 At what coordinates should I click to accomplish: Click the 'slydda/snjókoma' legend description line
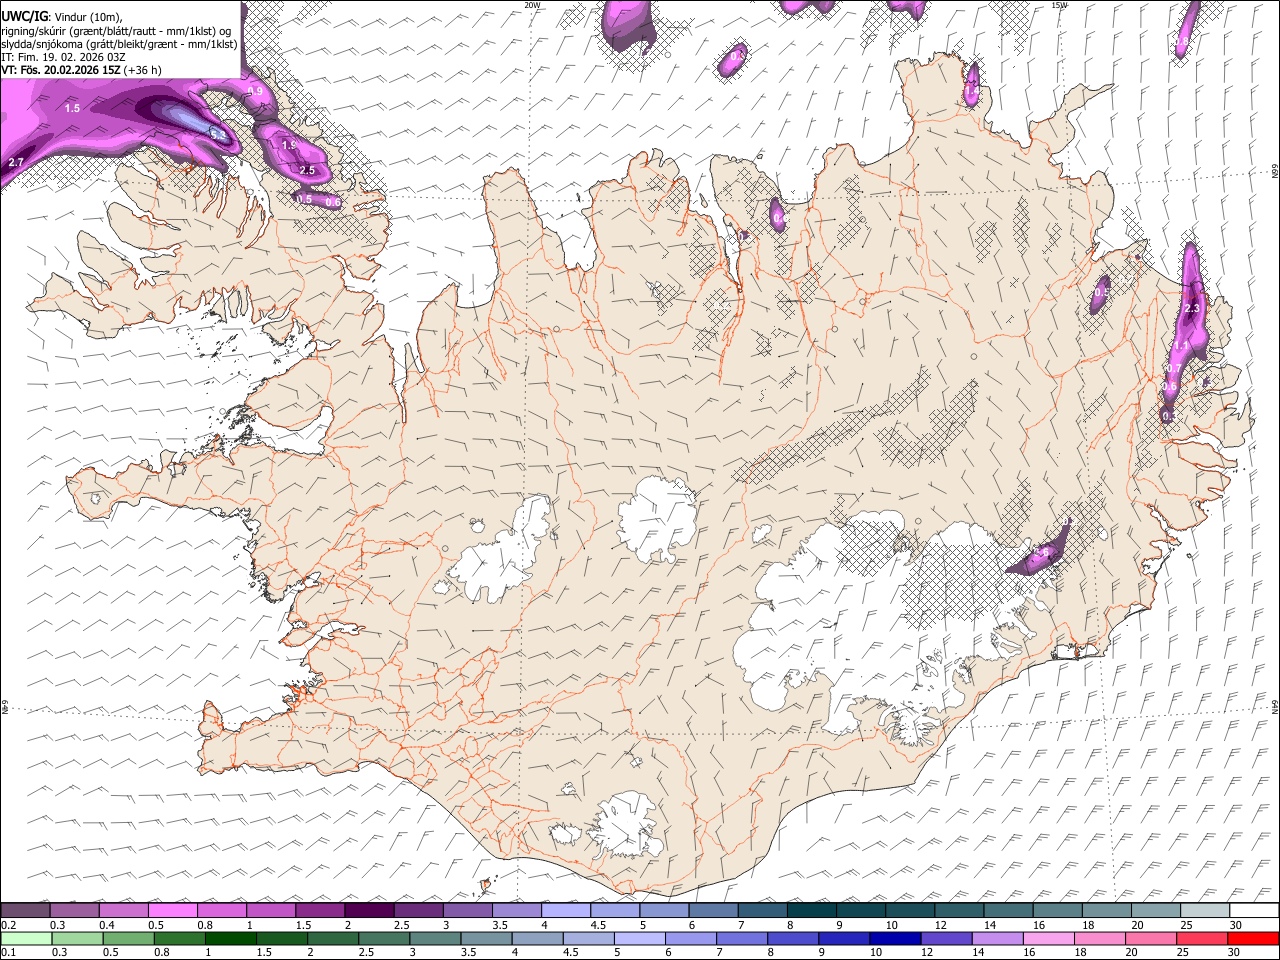(x=119, y=44)
